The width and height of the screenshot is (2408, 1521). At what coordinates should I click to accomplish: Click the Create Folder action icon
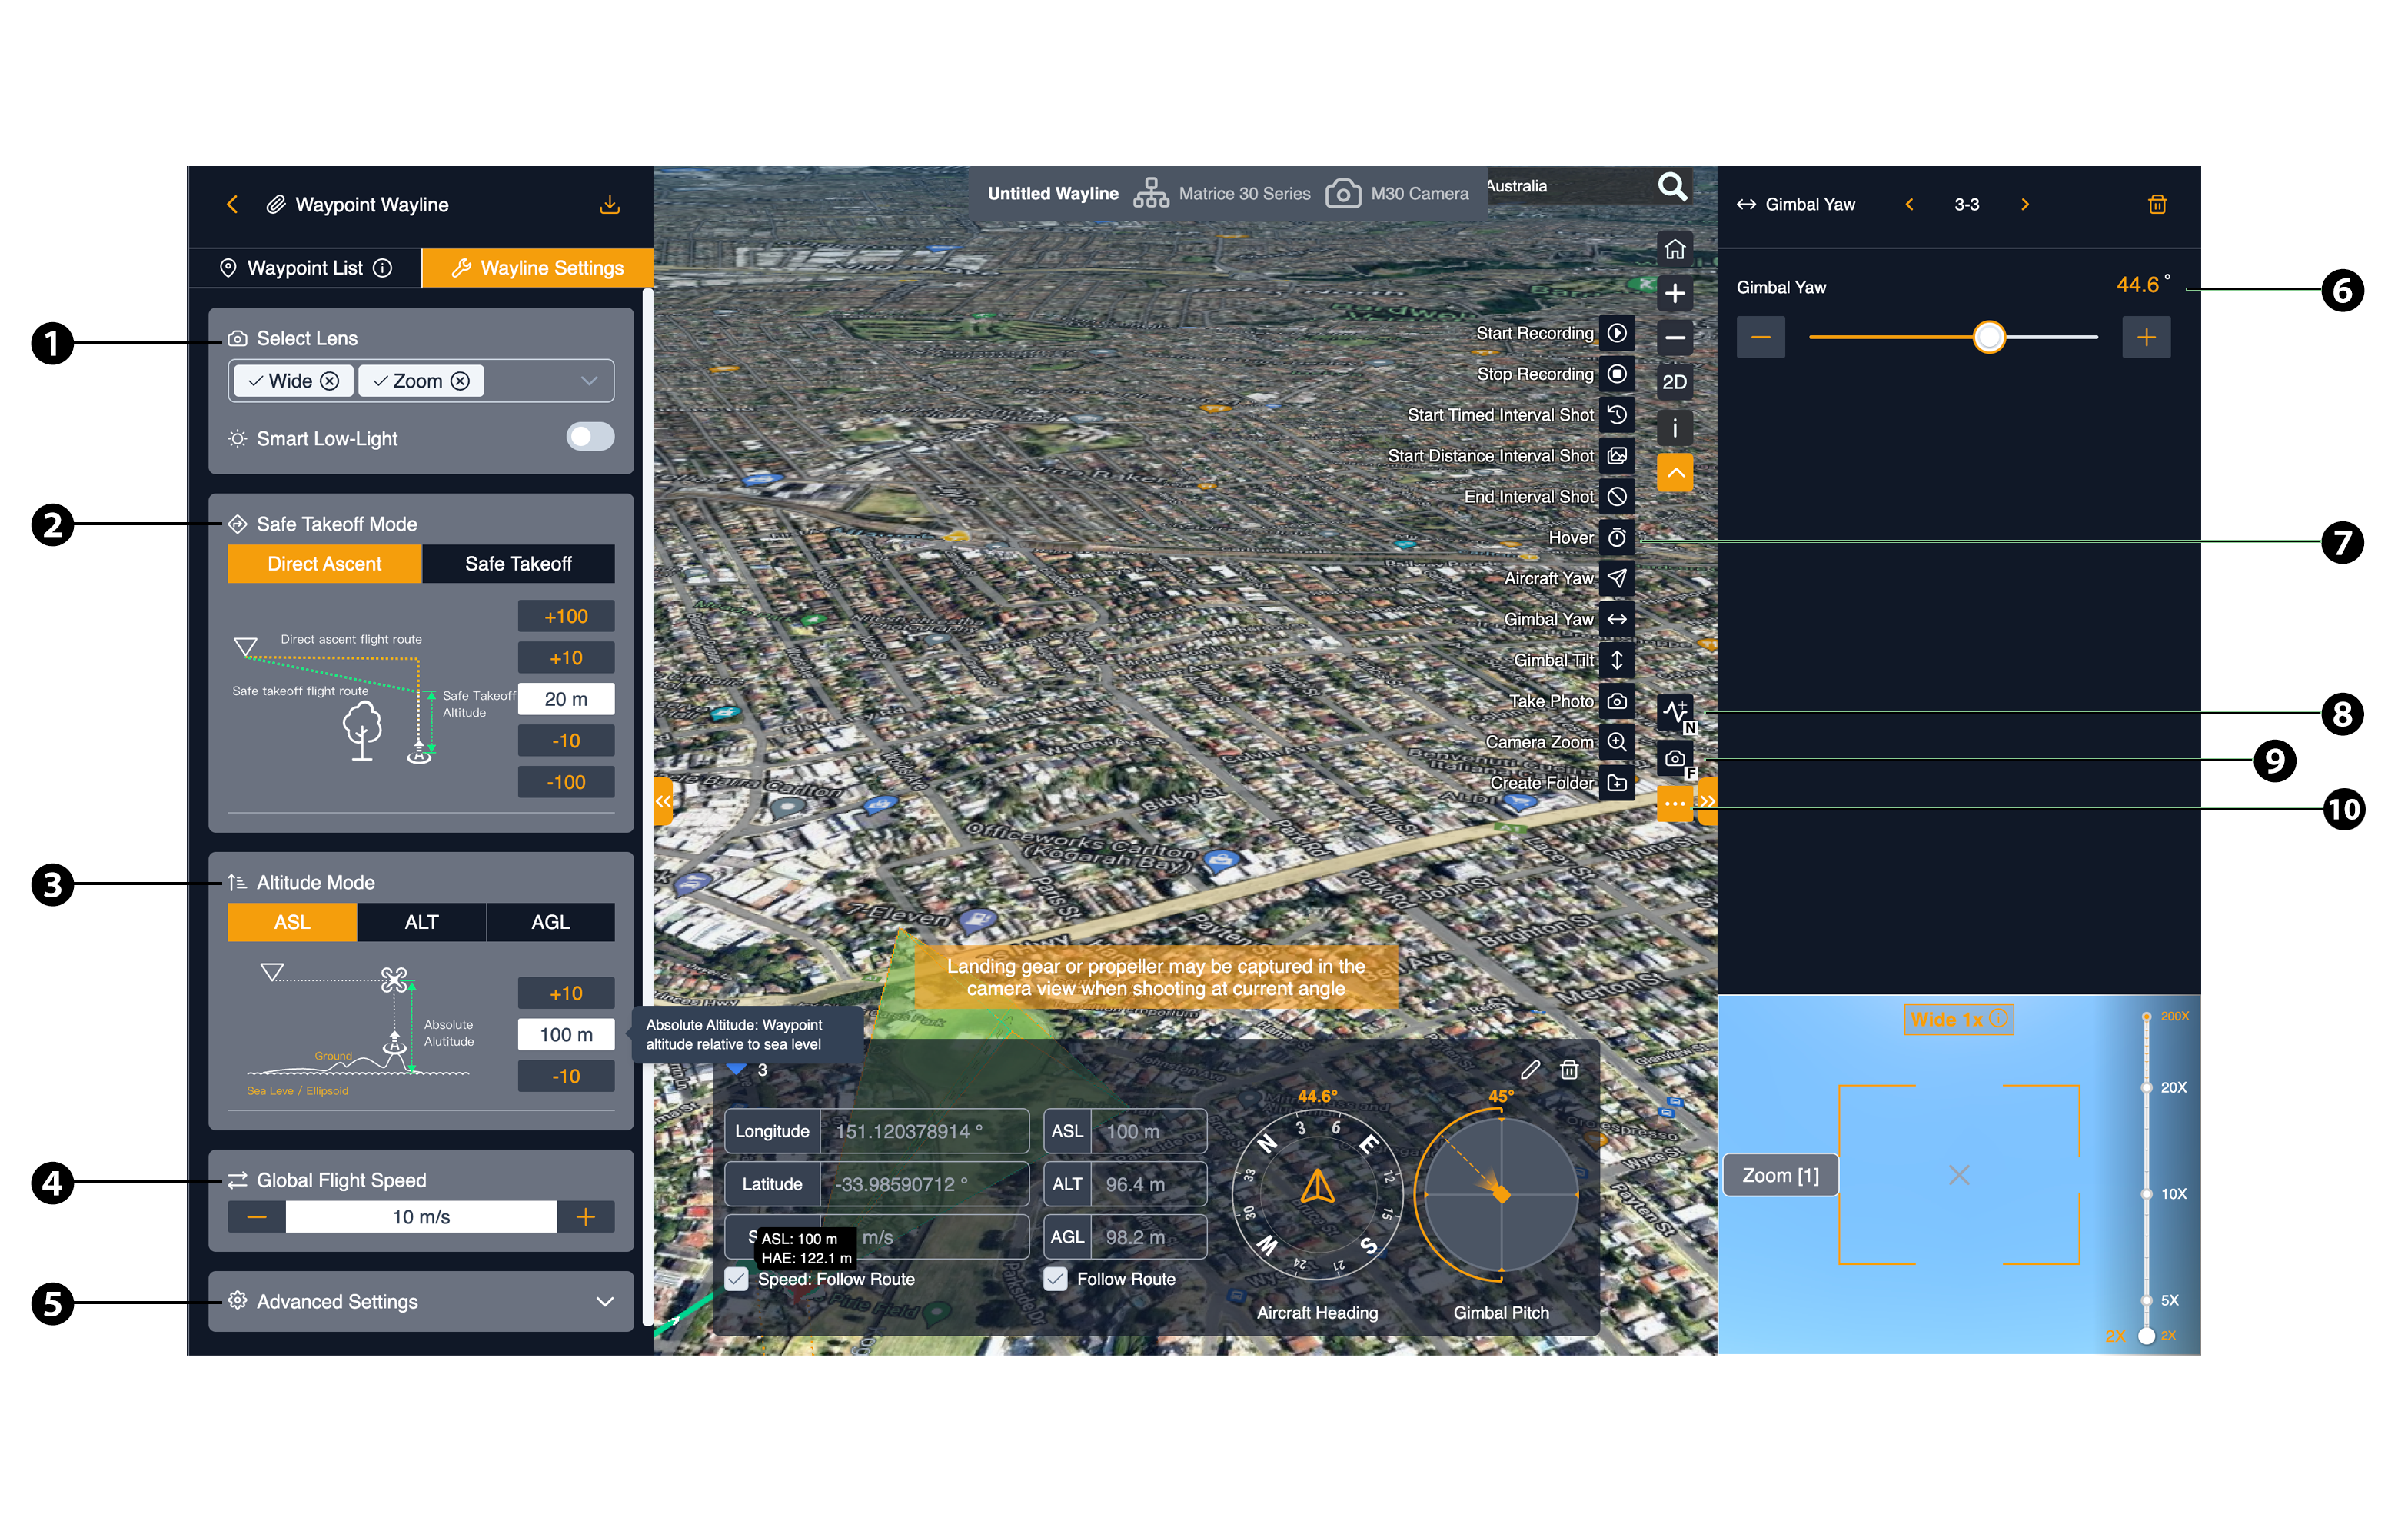coord(1617,783)
